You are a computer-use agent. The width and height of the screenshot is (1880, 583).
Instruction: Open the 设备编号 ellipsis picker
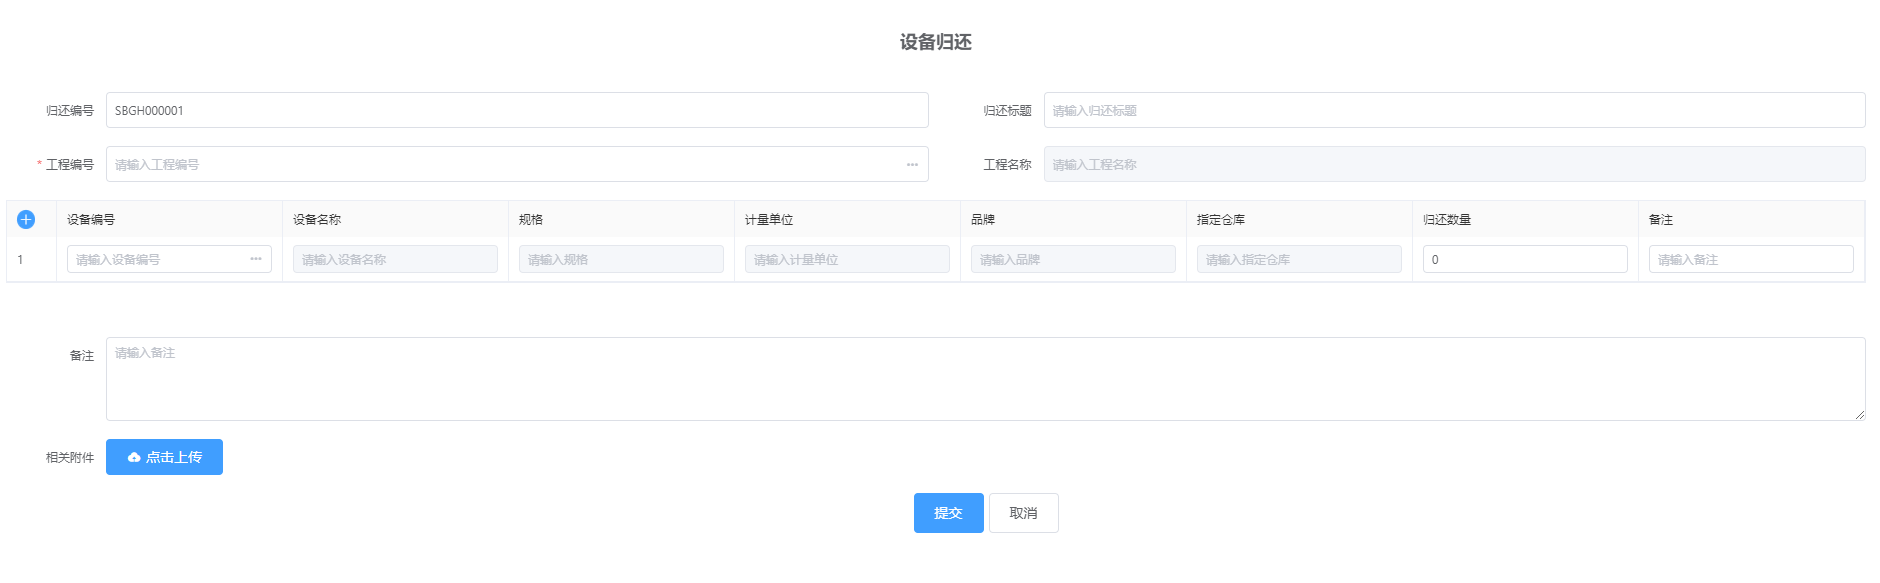tap(256, 259)
